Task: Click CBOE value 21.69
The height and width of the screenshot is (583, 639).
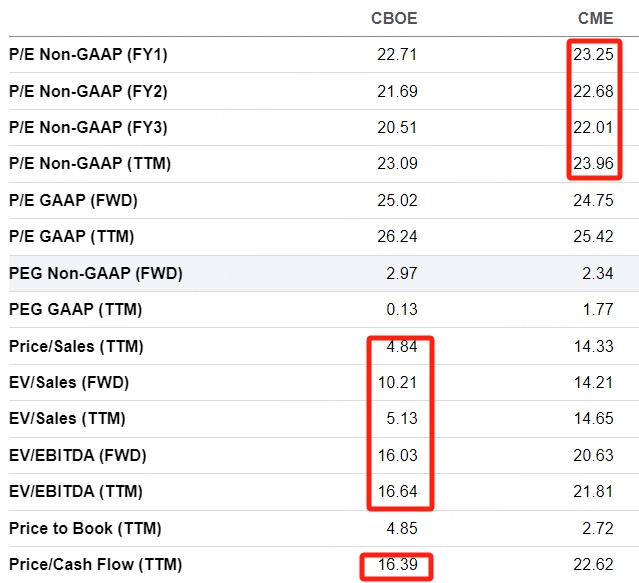Action: click(397, 91)
